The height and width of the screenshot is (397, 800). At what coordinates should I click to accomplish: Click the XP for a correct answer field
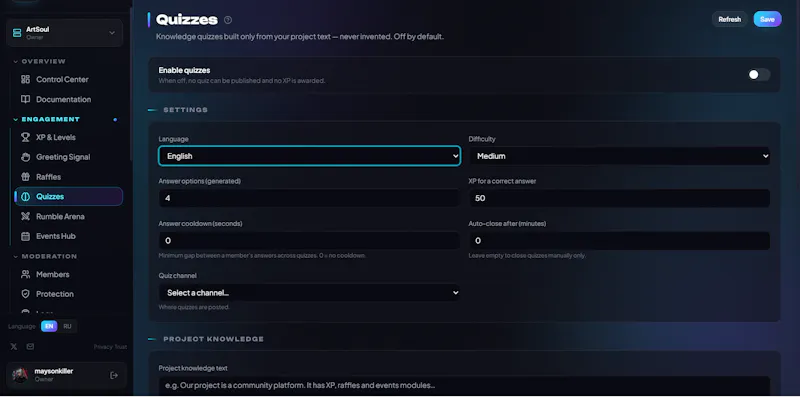(x=619, y=198)
